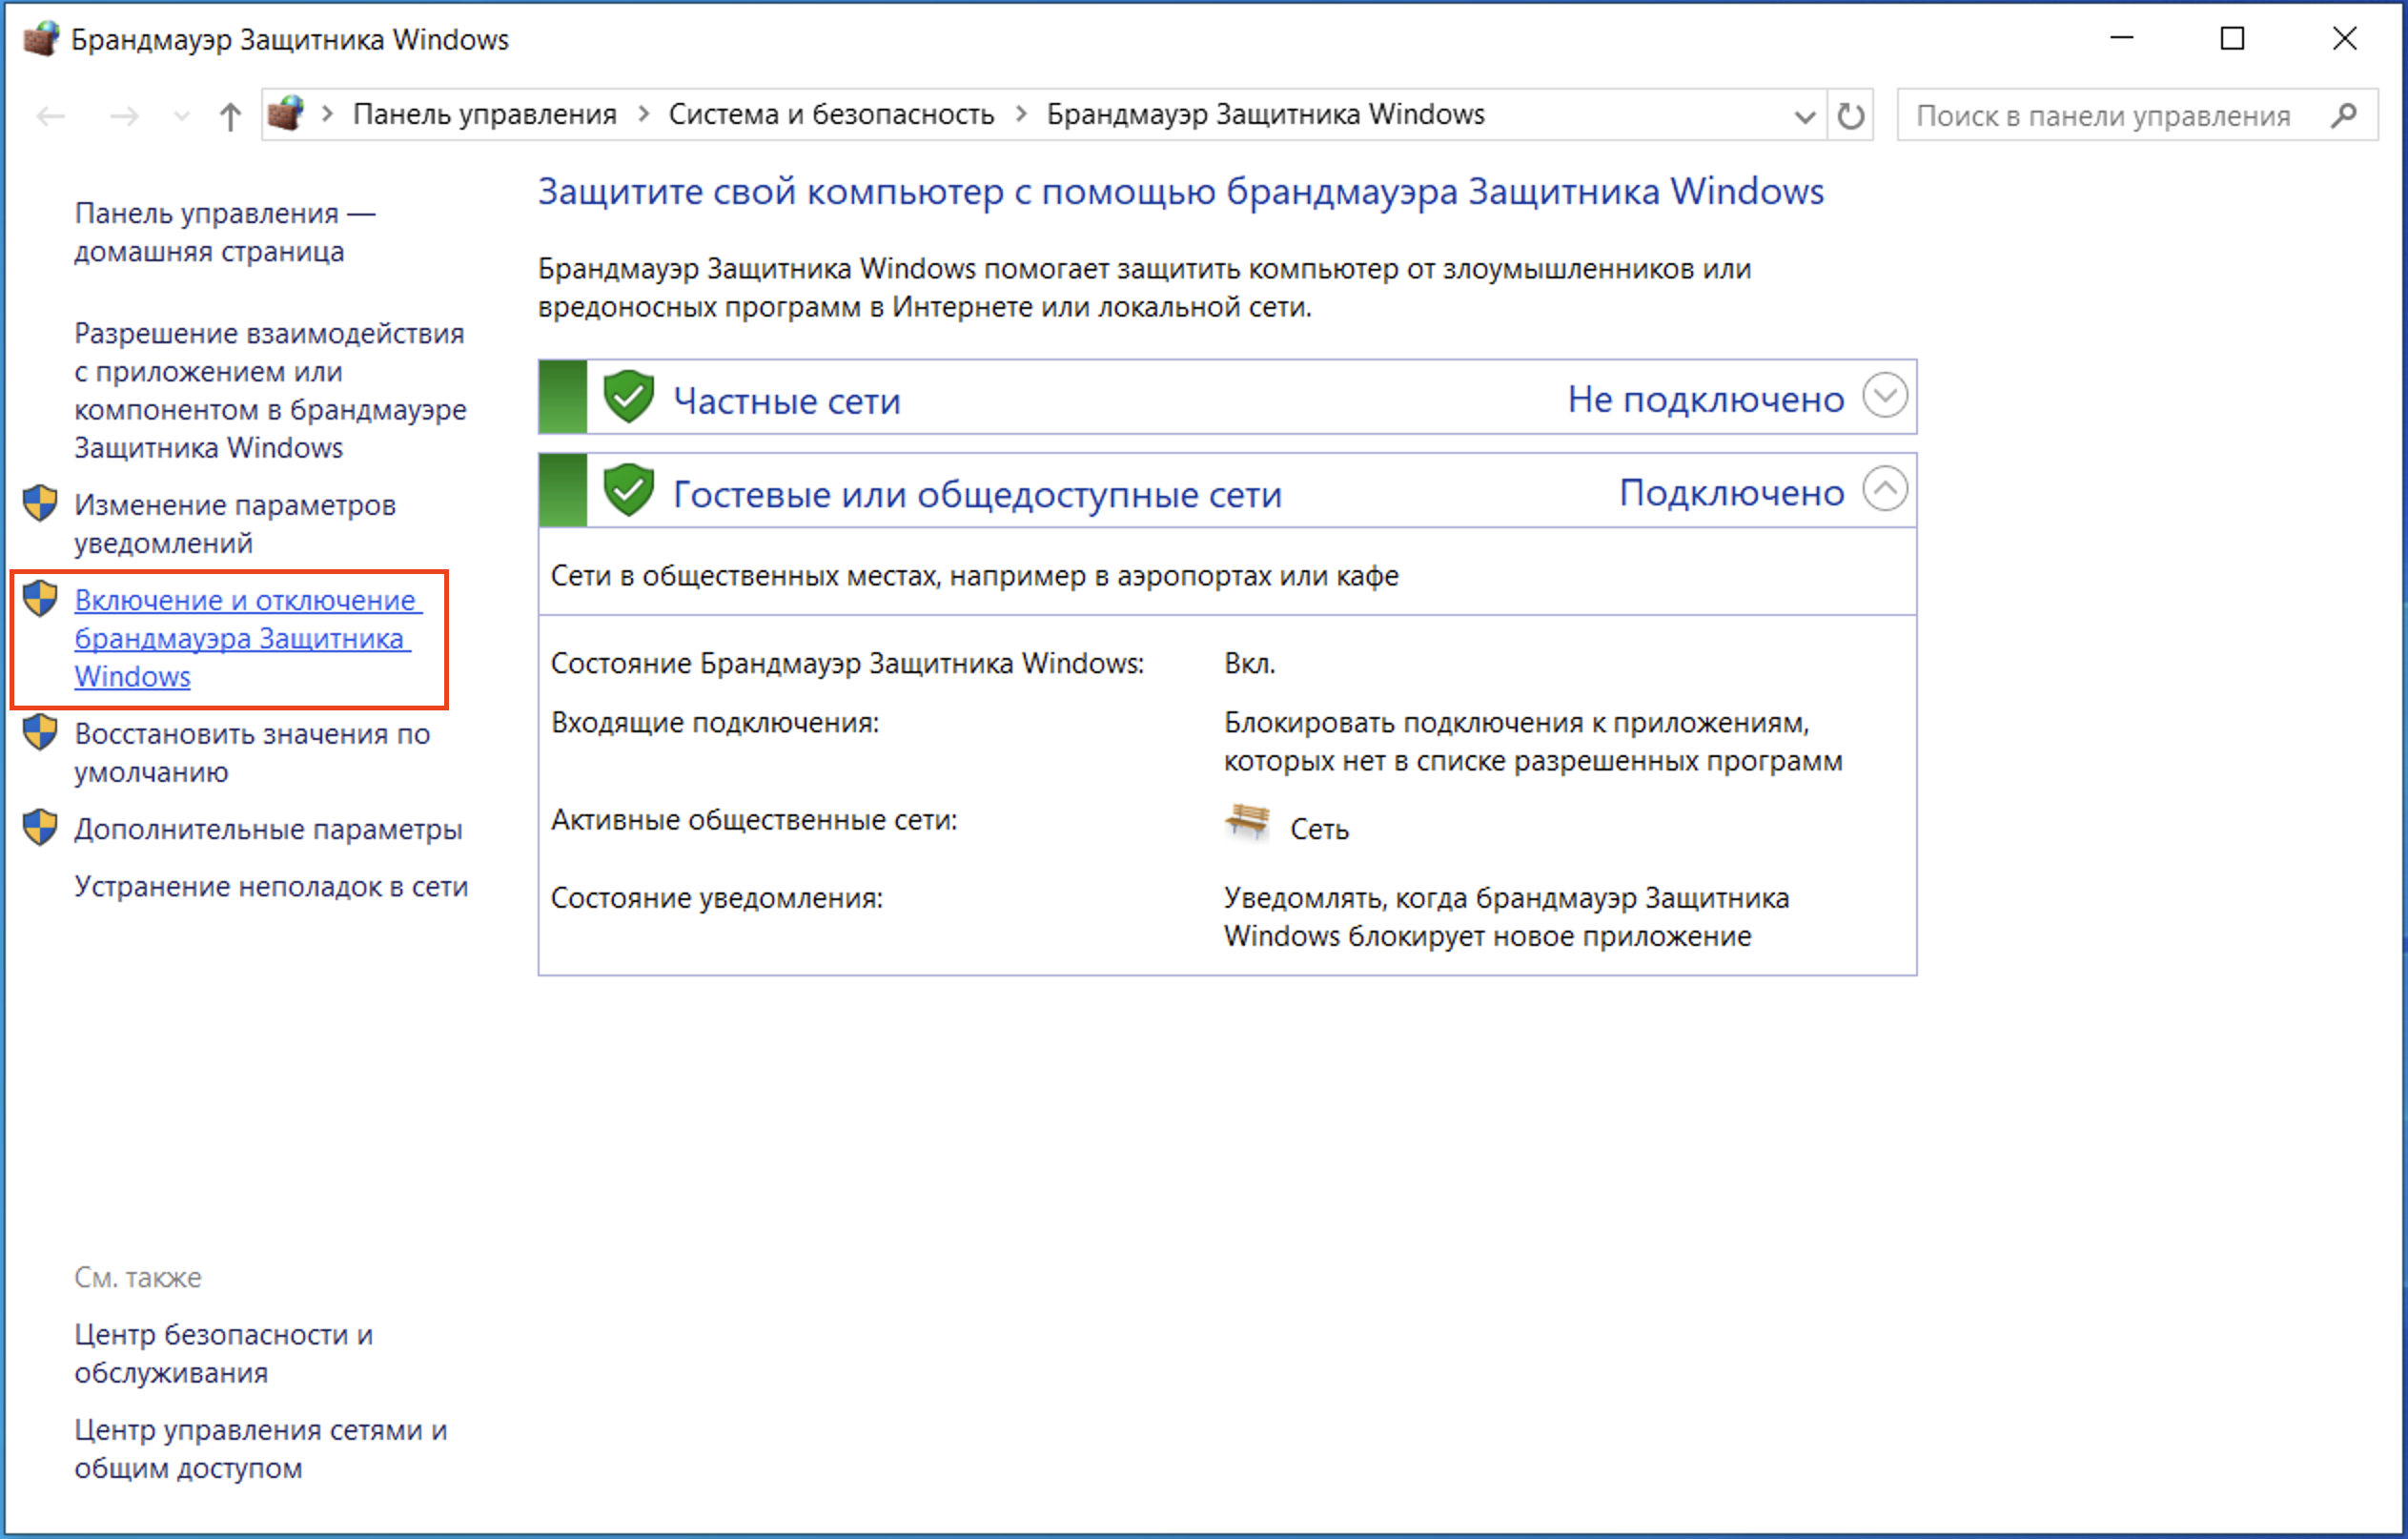
Task: Click shield icon beside 'Восстановить значения по умолчанию'
Action: click(x=40, y=732)
